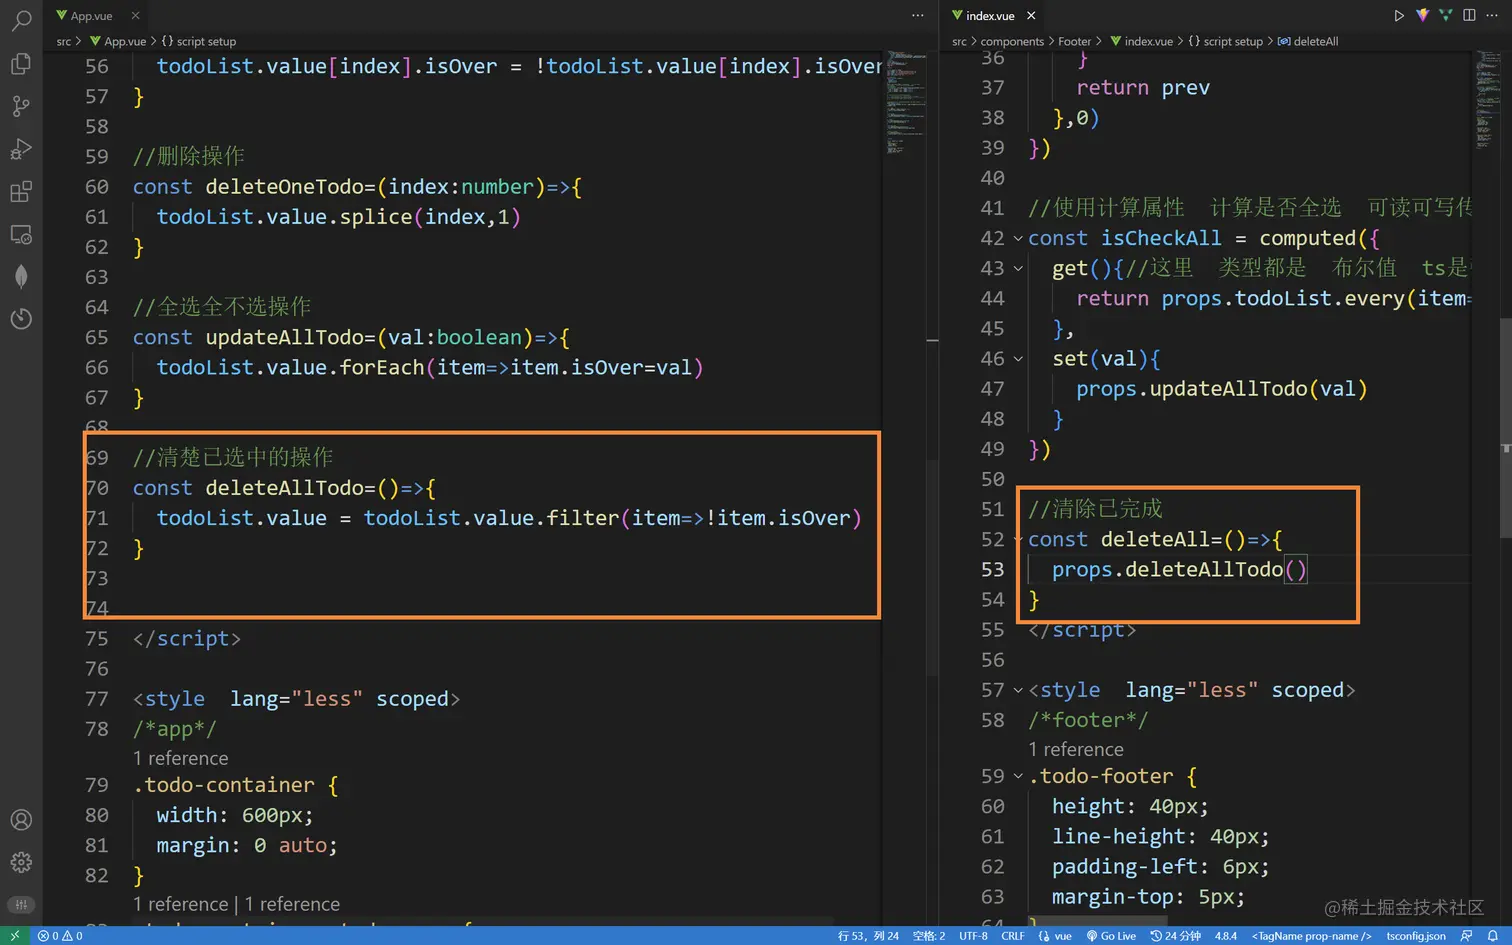This screenshot has width=1512, height=945.
Task: Open the Search view in activity bar
Action: point(21,20)
